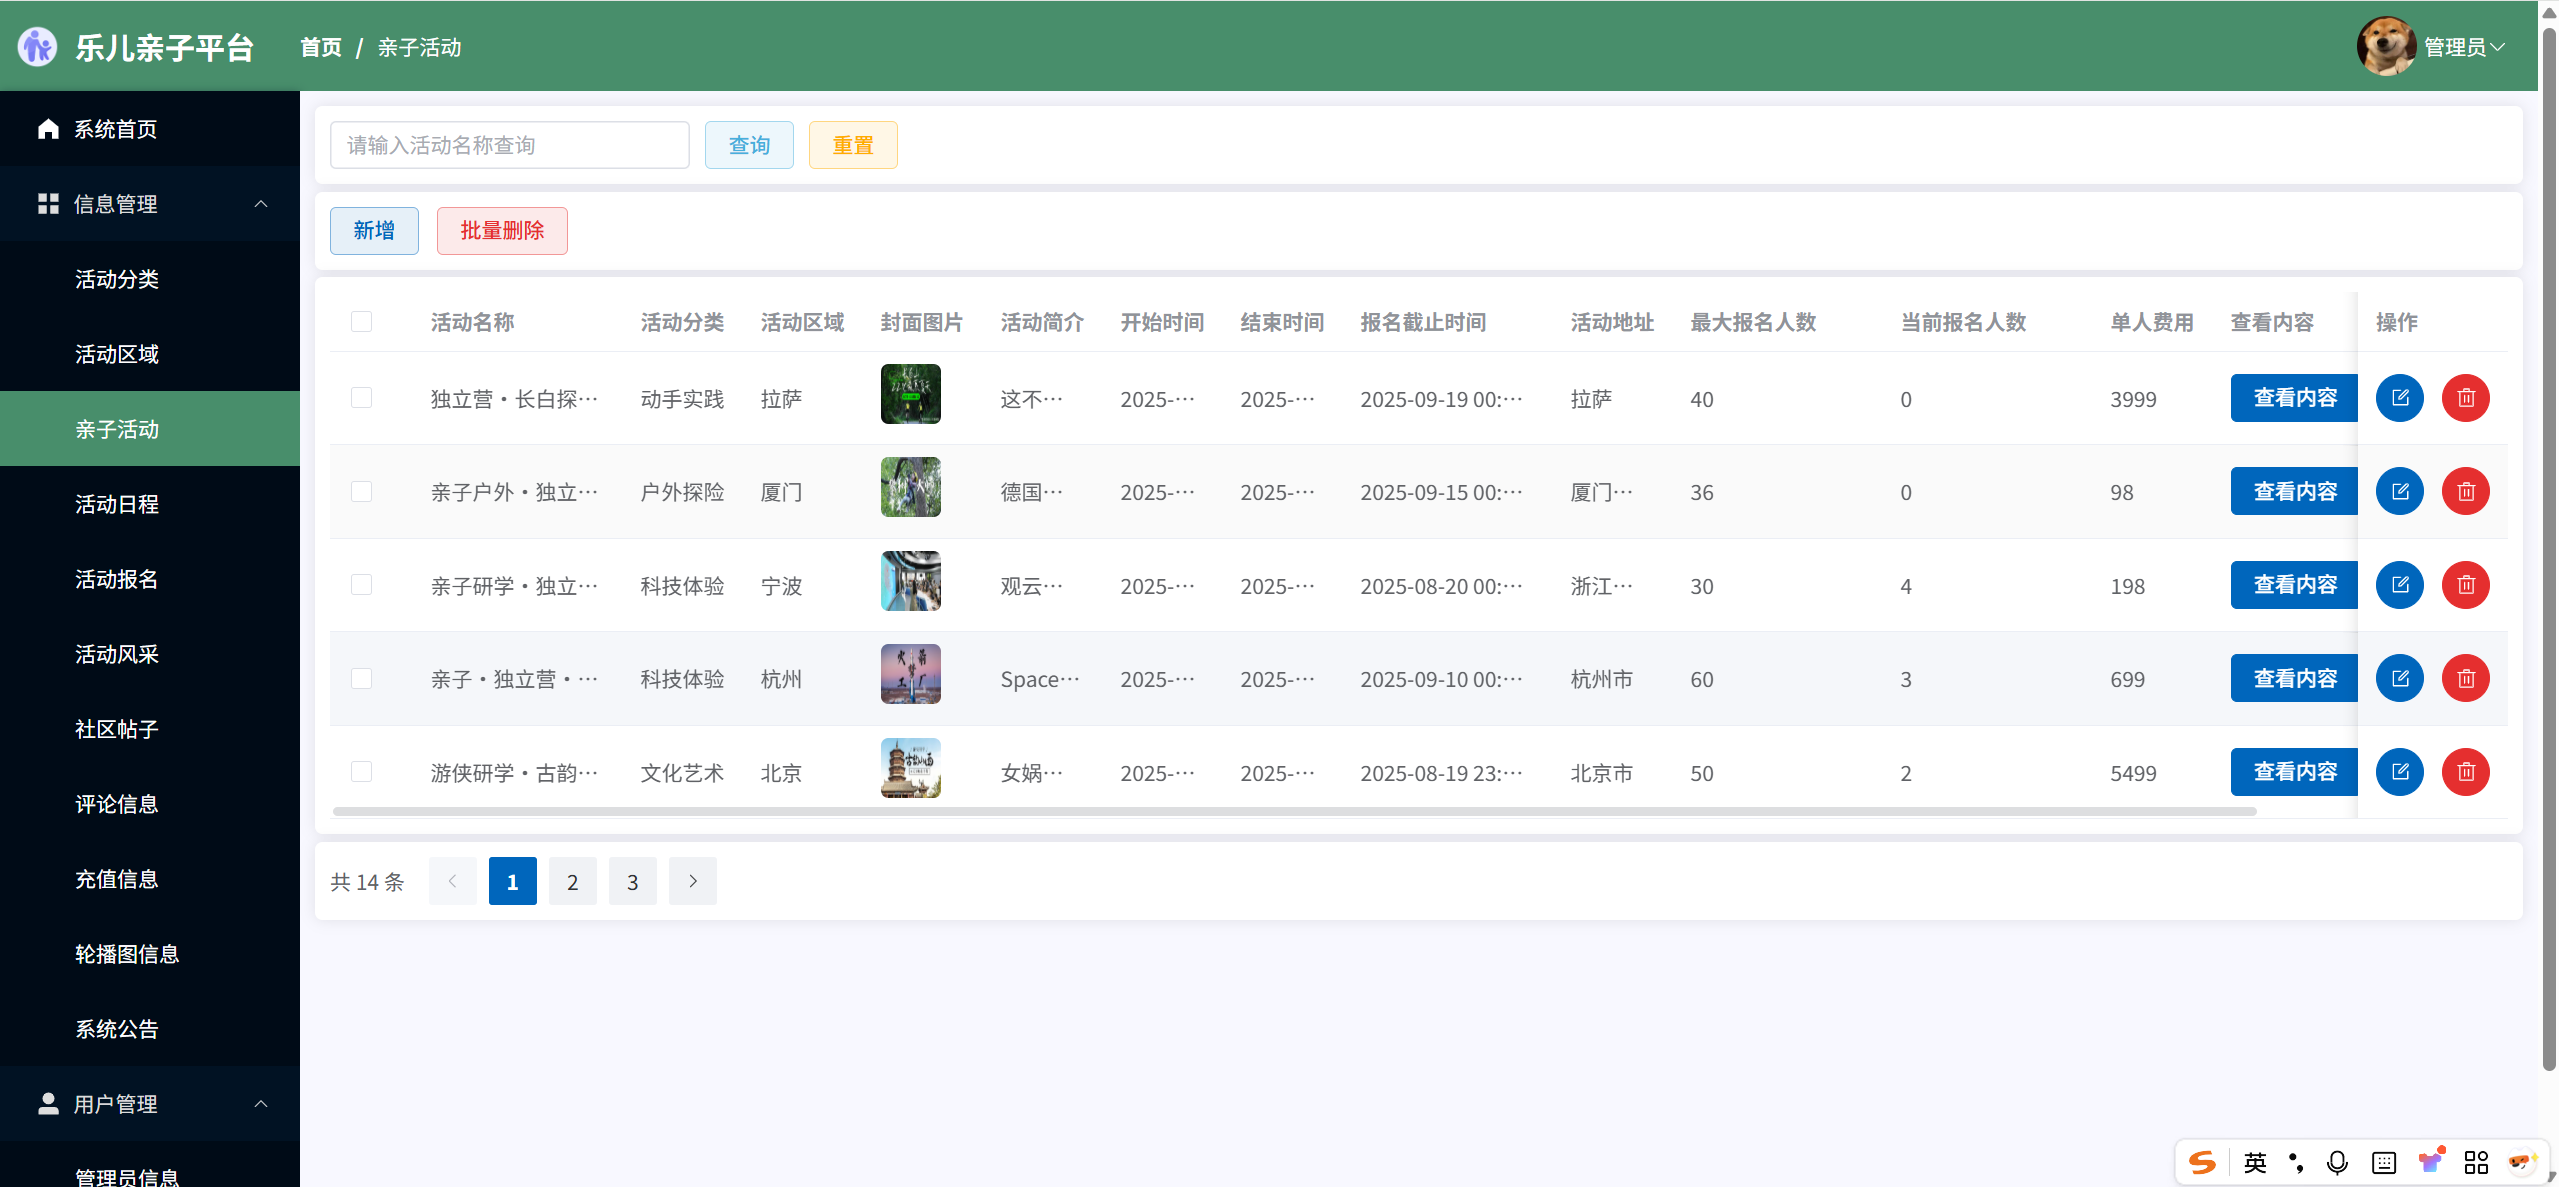2559x1187 pixels.
Task: Click edit icon for 北京 activity row
Action: tap(2399, 772)
